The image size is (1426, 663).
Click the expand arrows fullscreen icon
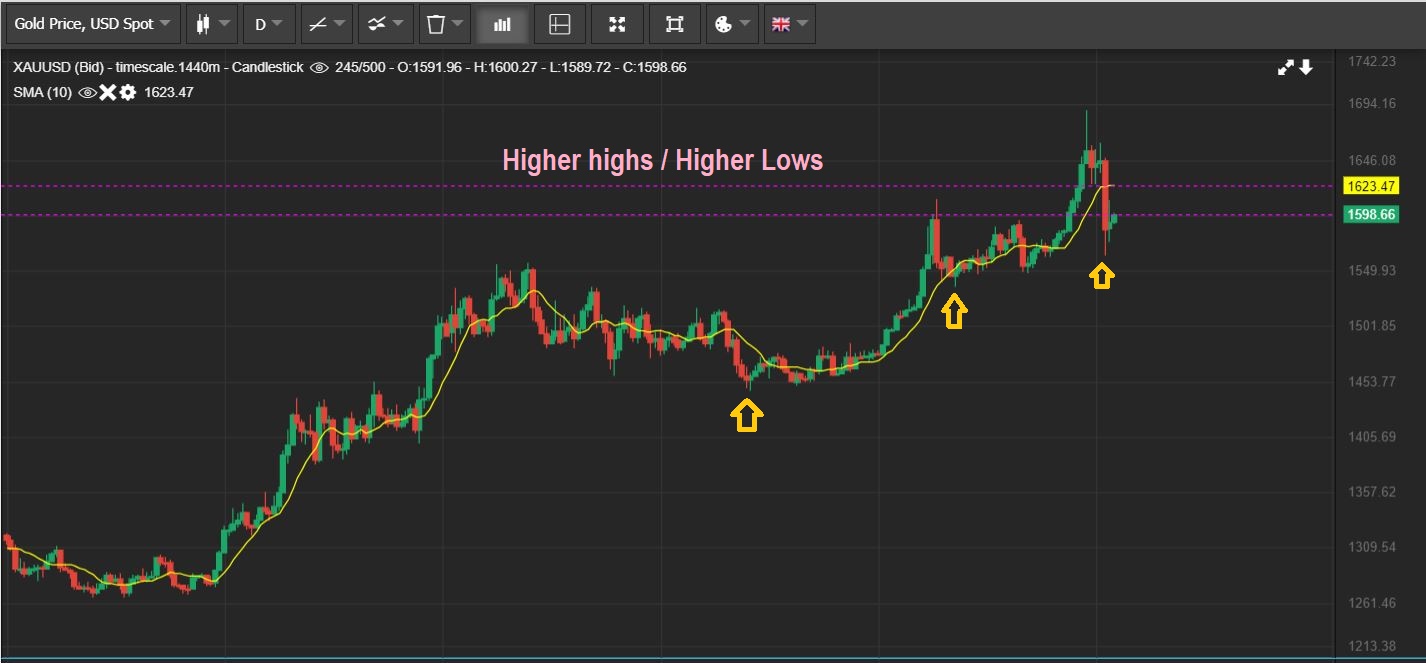tap(617, 24)
